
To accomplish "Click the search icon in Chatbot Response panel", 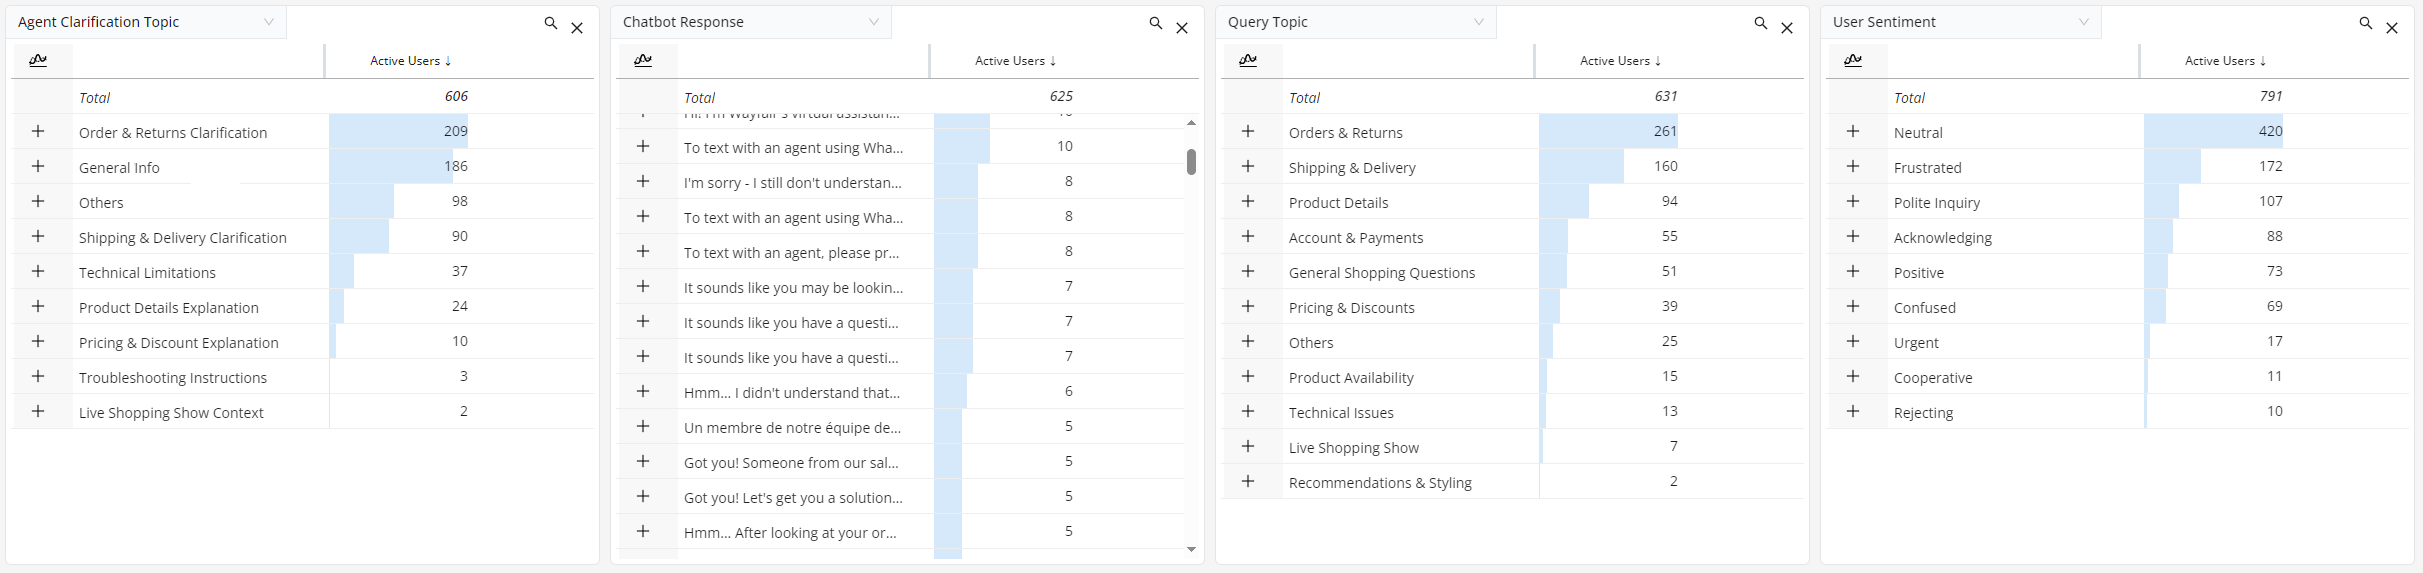I will click(x=1155, y=23).
